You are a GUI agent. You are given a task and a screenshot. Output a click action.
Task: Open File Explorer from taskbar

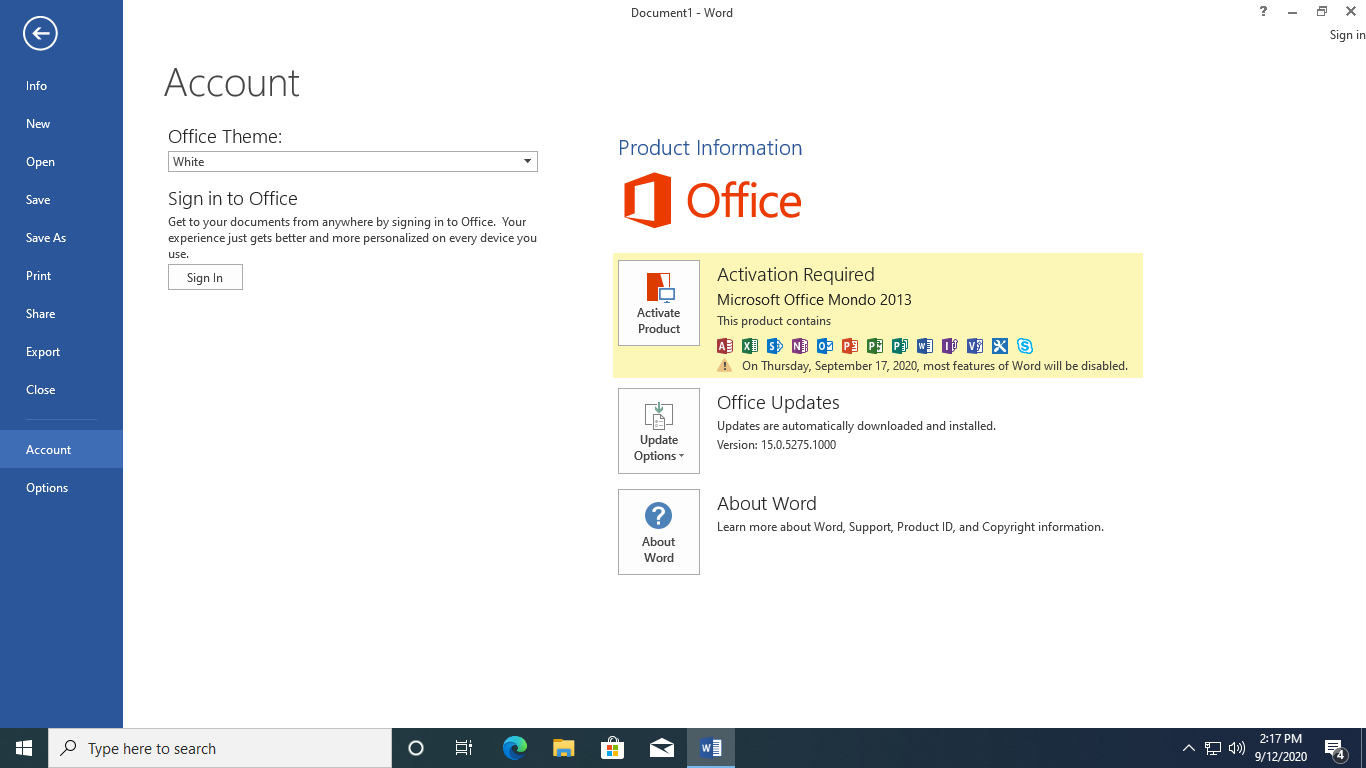(x=563, y=748)
